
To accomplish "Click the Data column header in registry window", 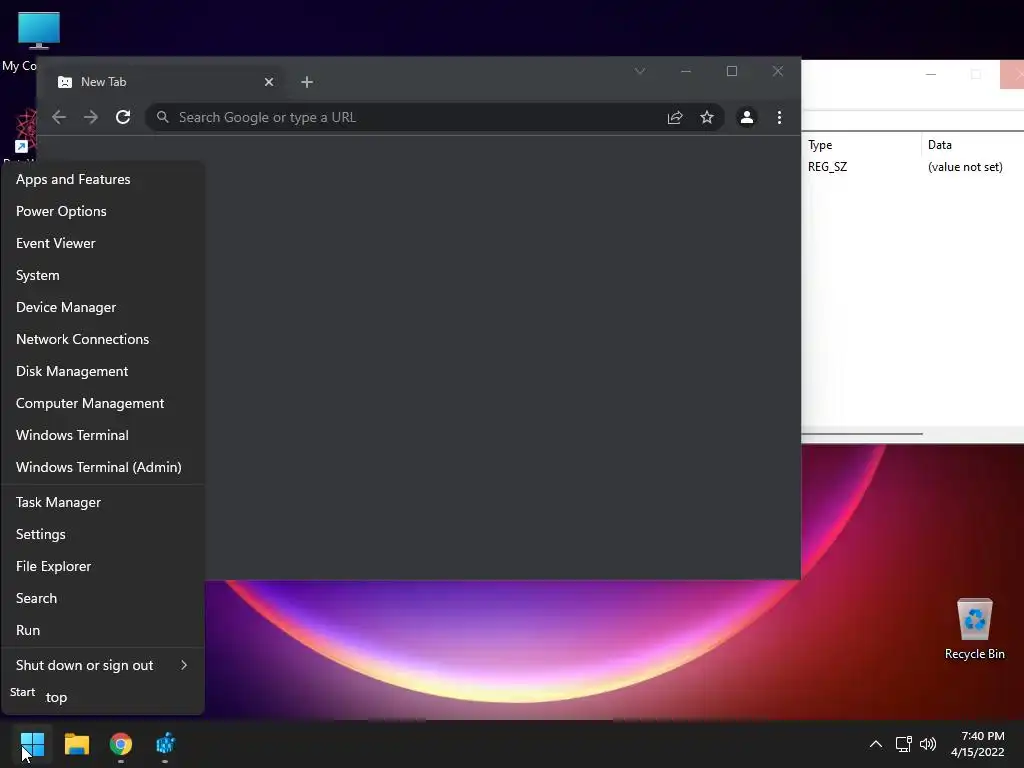I will point(973,145).
